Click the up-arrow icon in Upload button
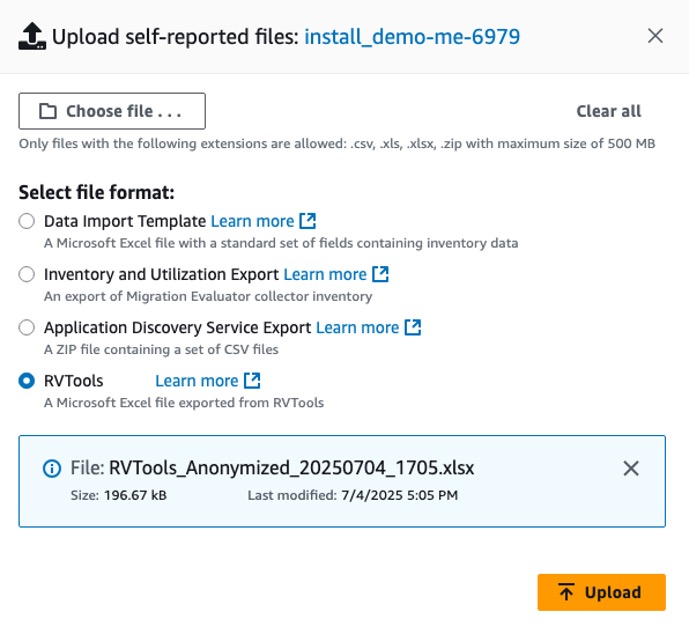This screenshot has width=689, height=634. 566,592
